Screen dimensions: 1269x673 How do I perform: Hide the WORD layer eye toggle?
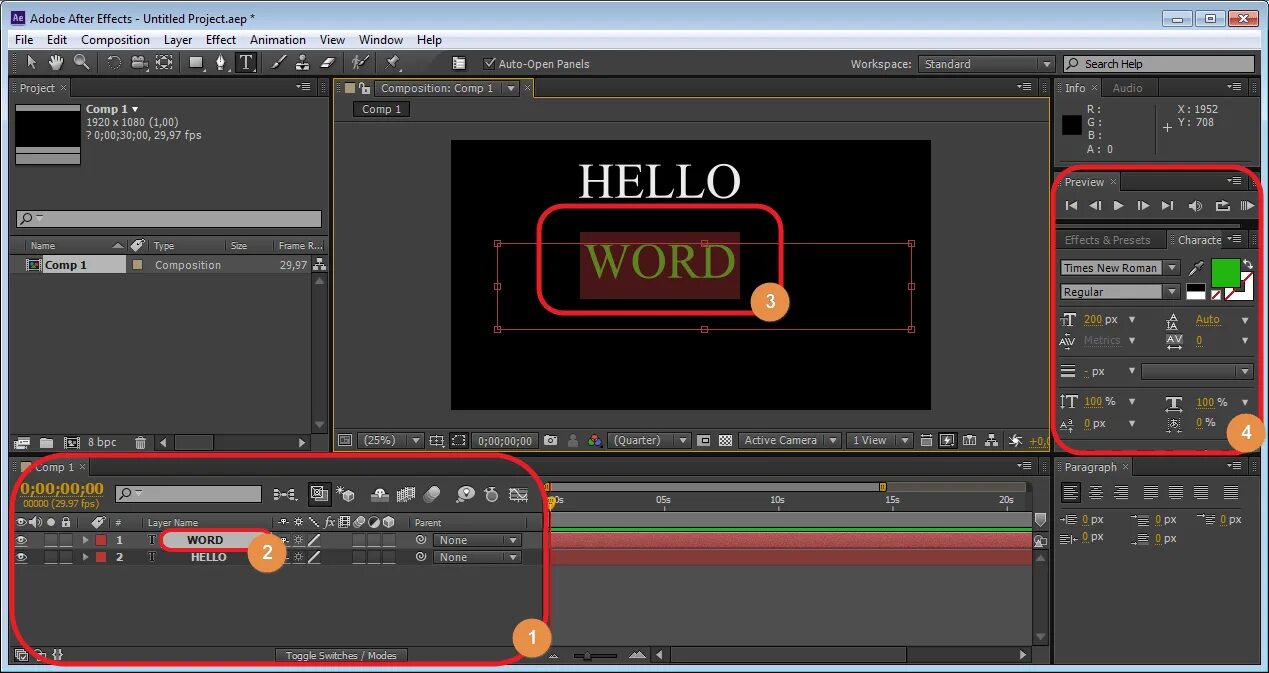[x=21, y=540]
